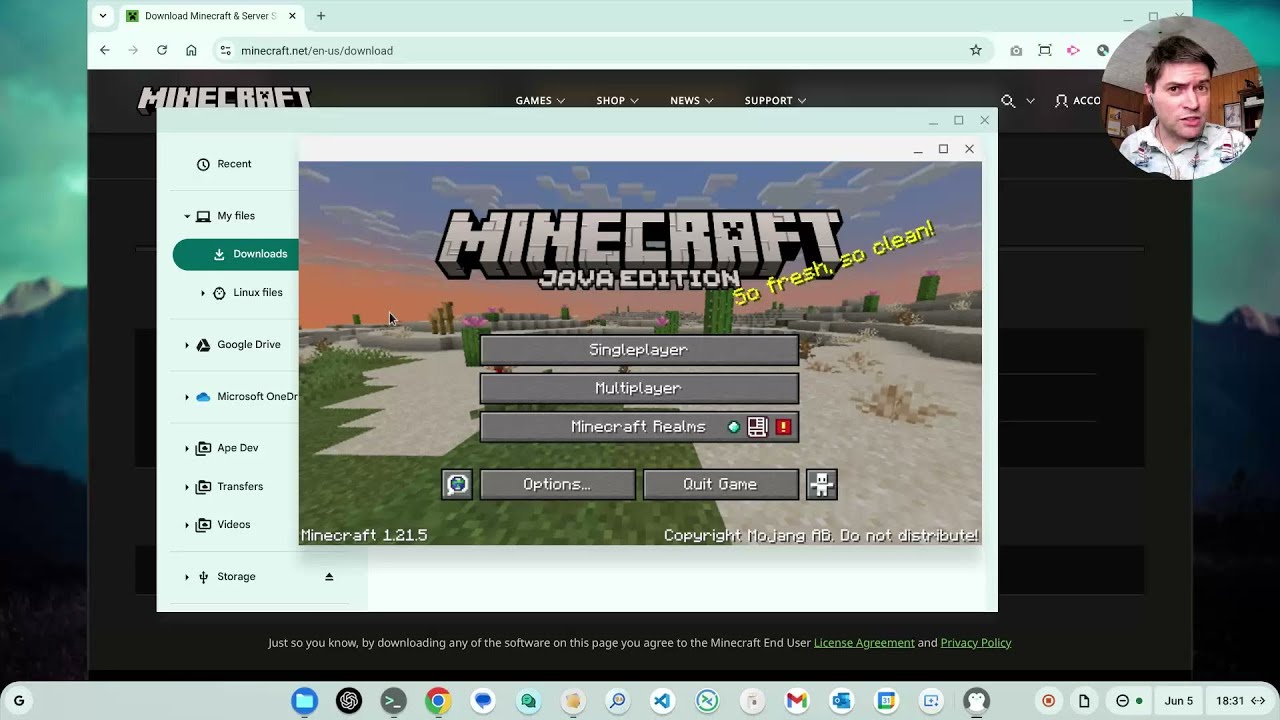Image resolution: width=1280 pixels, height=720 pixels.
Task: Expand Microsoft OneDrive in Files sidebar
Action: click(187, 397)
